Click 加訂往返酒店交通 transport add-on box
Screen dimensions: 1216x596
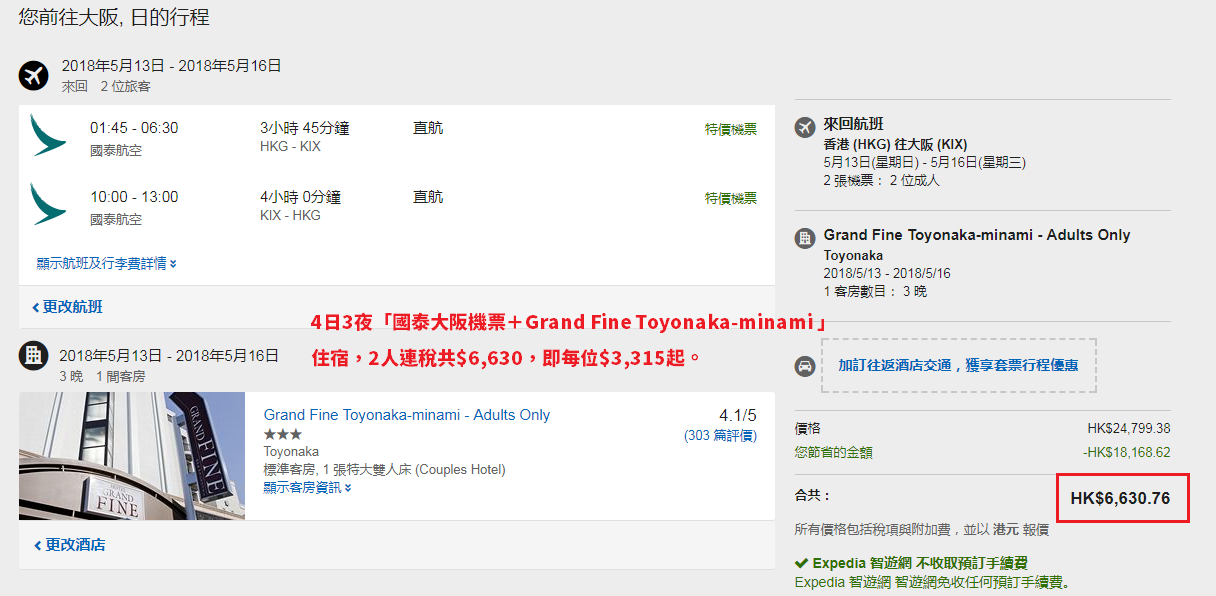click(958, 365)
